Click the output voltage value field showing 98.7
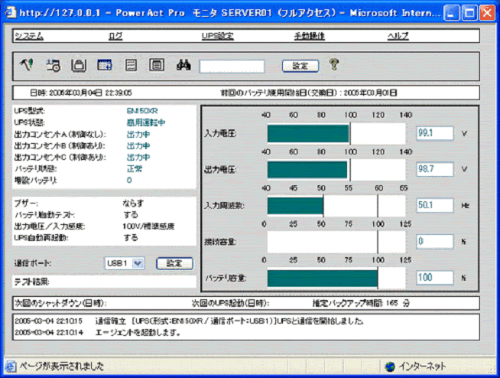The image size is (500, 378). [x=435, y=169]
